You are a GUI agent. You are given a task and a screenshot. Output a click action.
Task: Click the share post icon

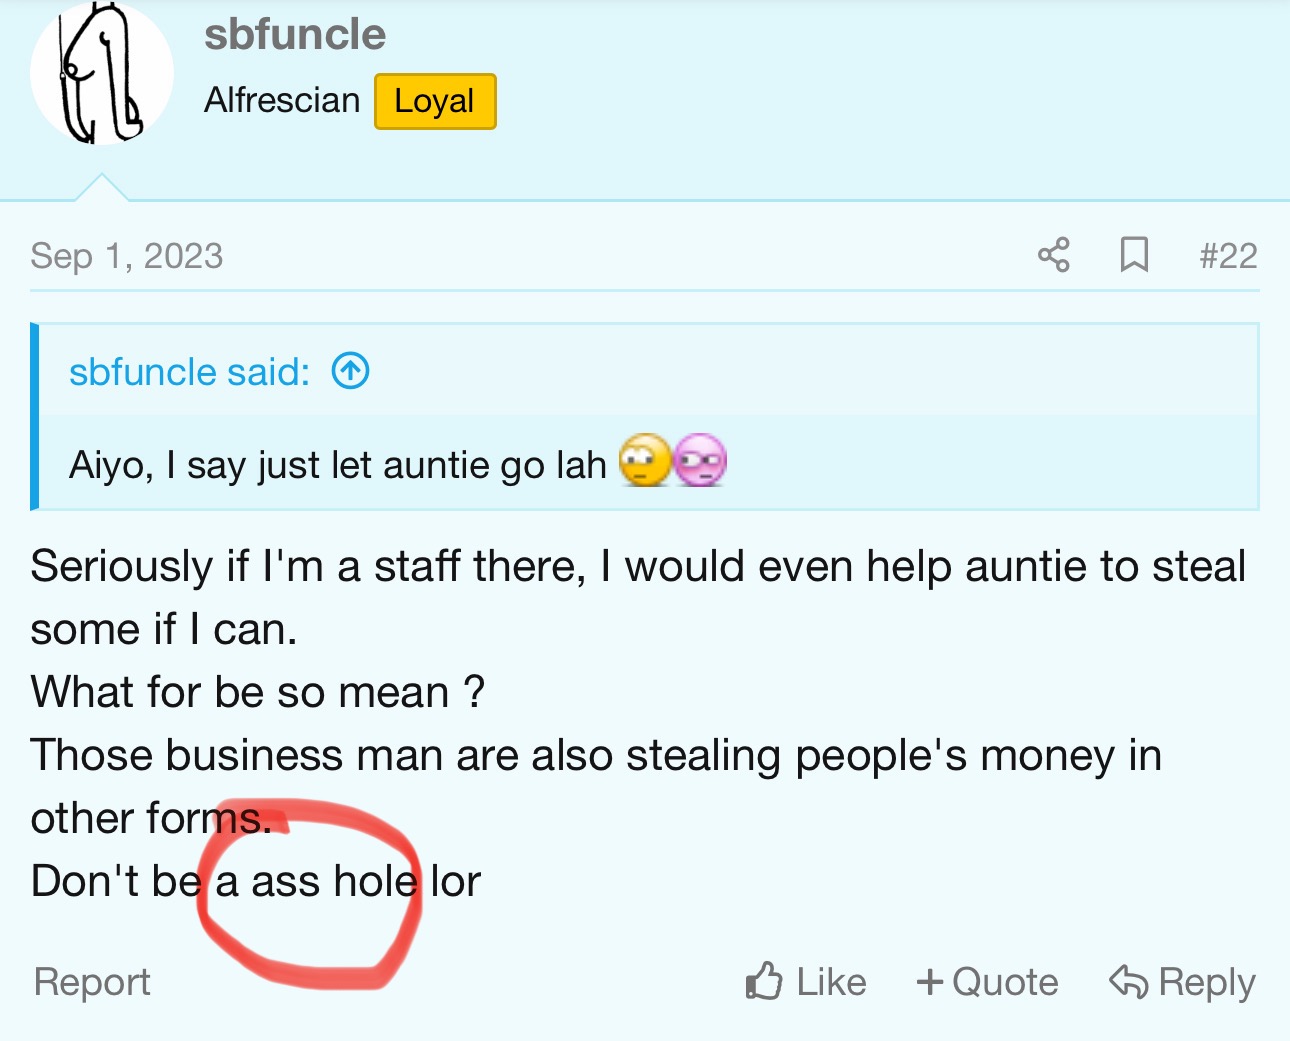click(1054, 255)
